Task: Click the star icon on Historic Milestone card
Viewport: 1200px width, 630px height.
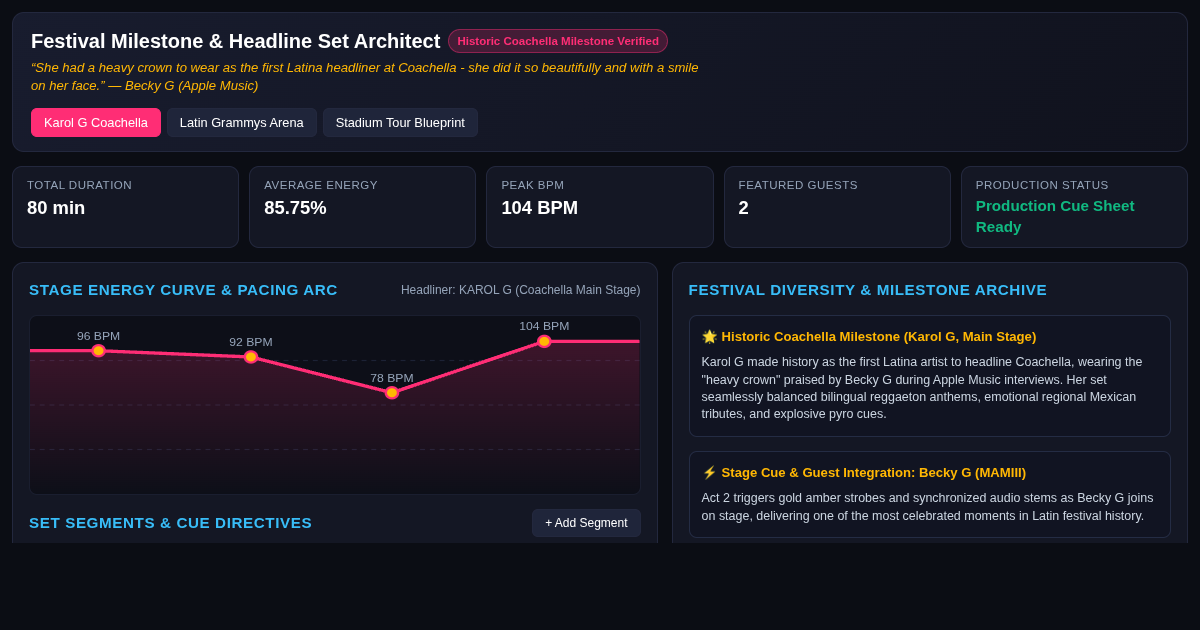Action: pos(709,337)
